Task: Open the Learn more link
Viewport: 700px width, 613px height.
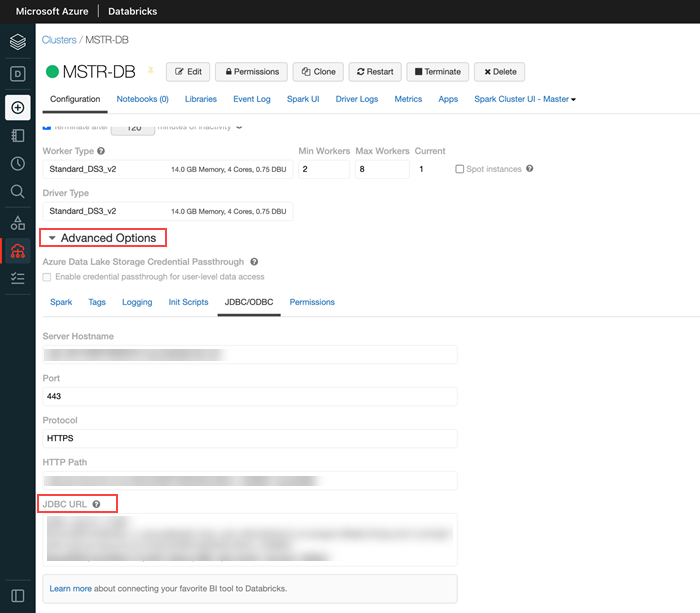Action: point(71,588)
